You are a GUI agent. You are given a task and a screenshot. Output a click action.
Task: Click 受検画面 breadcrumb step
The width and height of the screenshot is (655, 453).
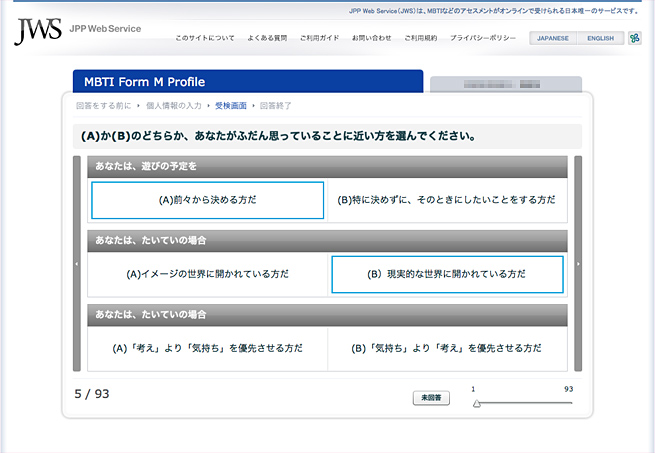(x=231, y=106)
